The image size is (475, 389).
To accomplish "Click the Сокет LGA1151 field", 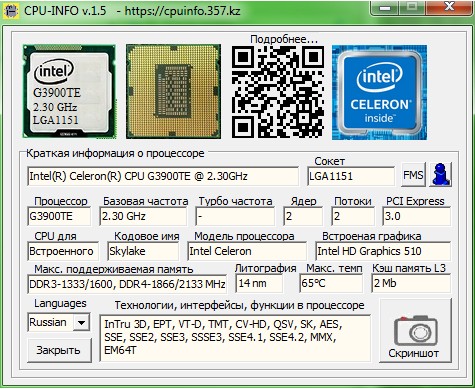I will (351, 176).
